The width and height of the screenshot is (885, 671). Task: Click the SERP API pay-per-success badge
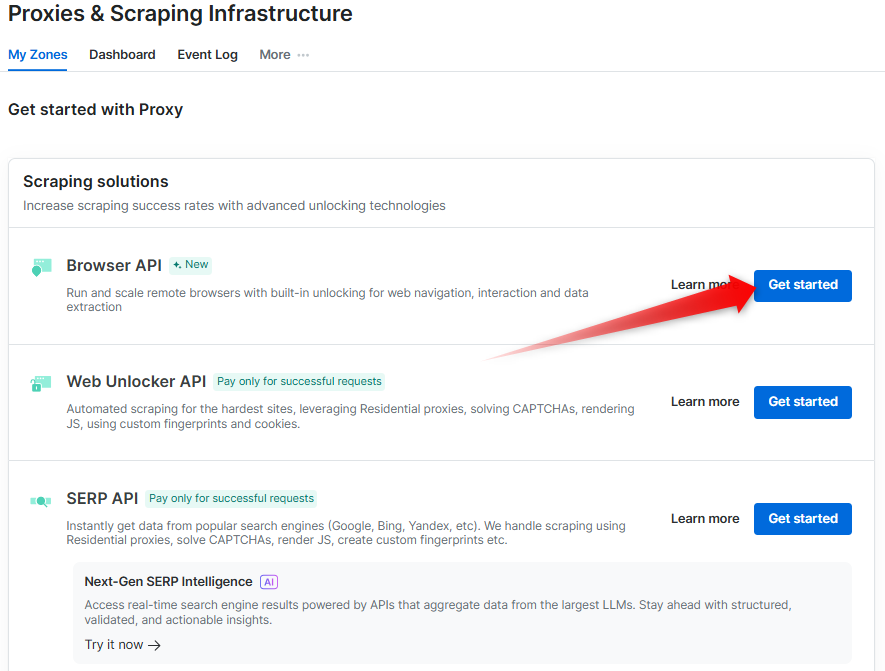(x=231, y=498)
